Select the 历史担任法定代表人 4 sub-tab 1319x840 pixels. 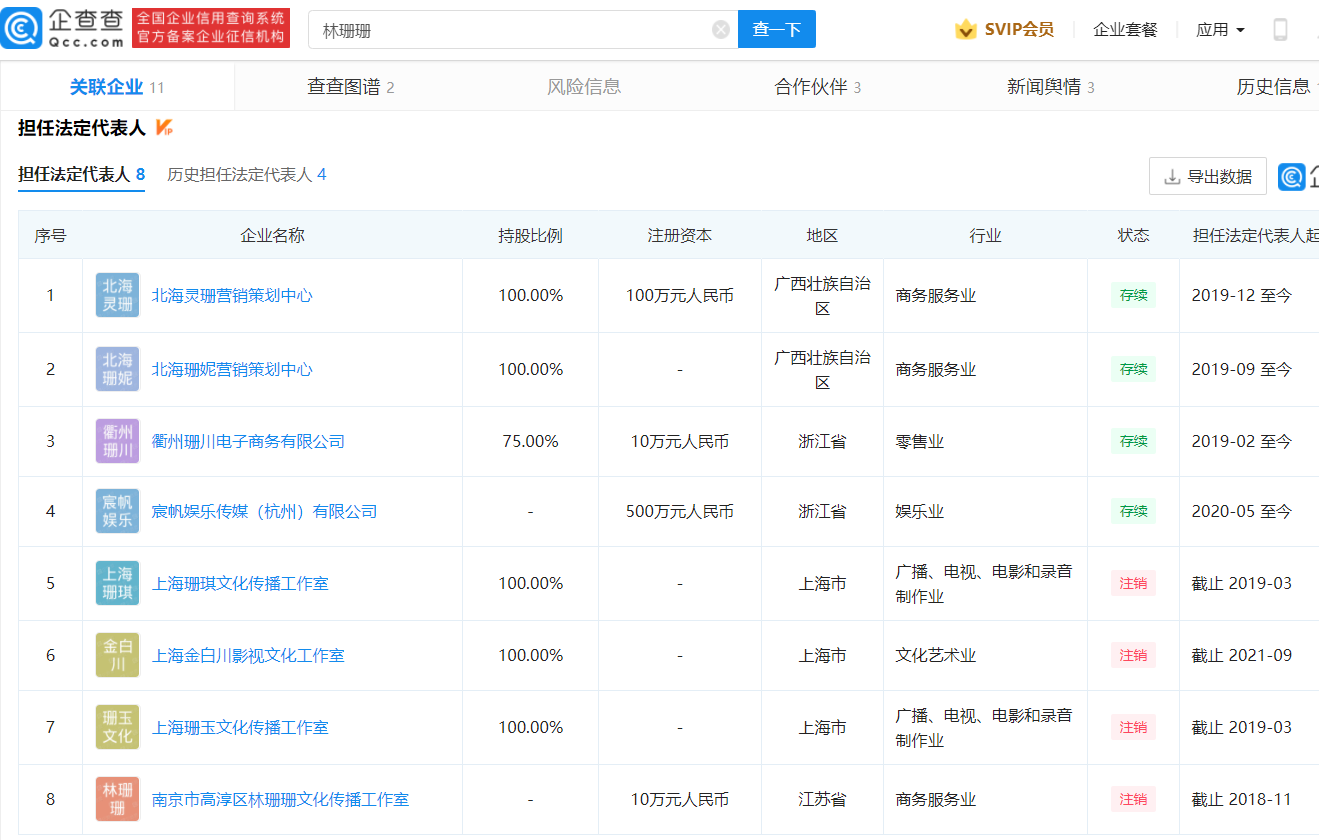pos(247,175)
